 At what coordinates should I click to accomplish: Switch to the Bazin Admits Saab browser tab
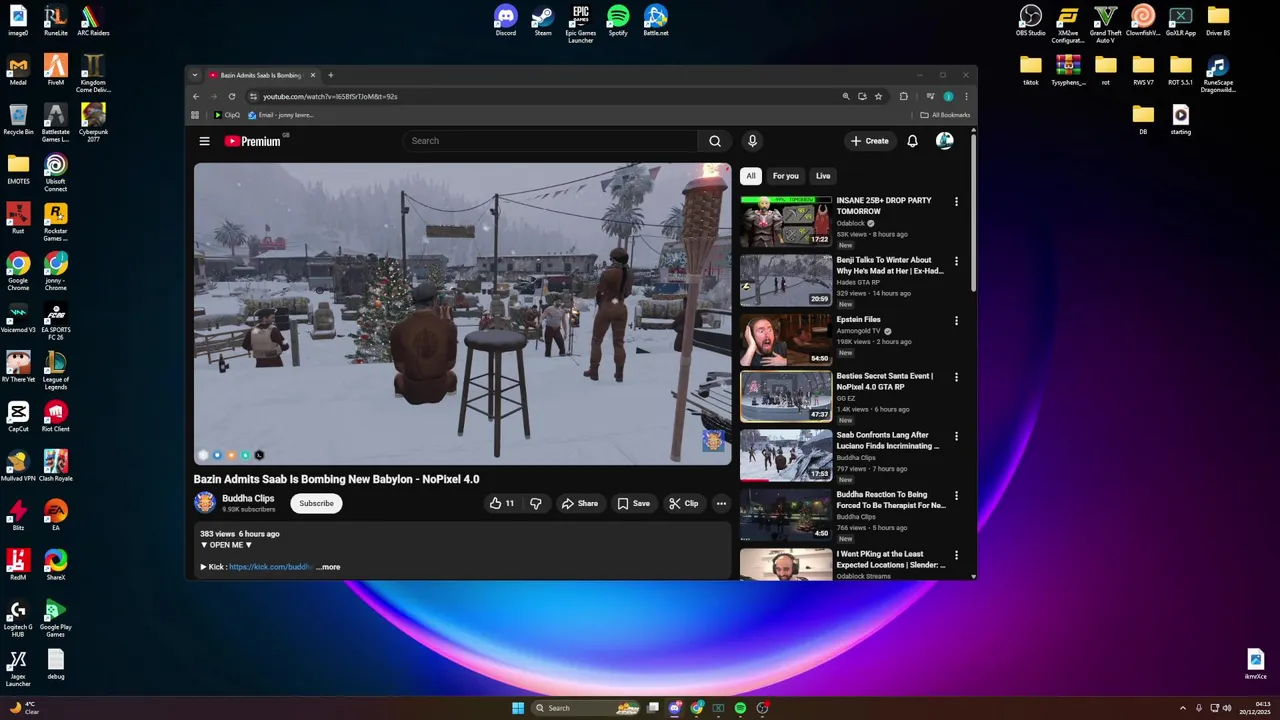pyautogui.click(x=262, y=75)
